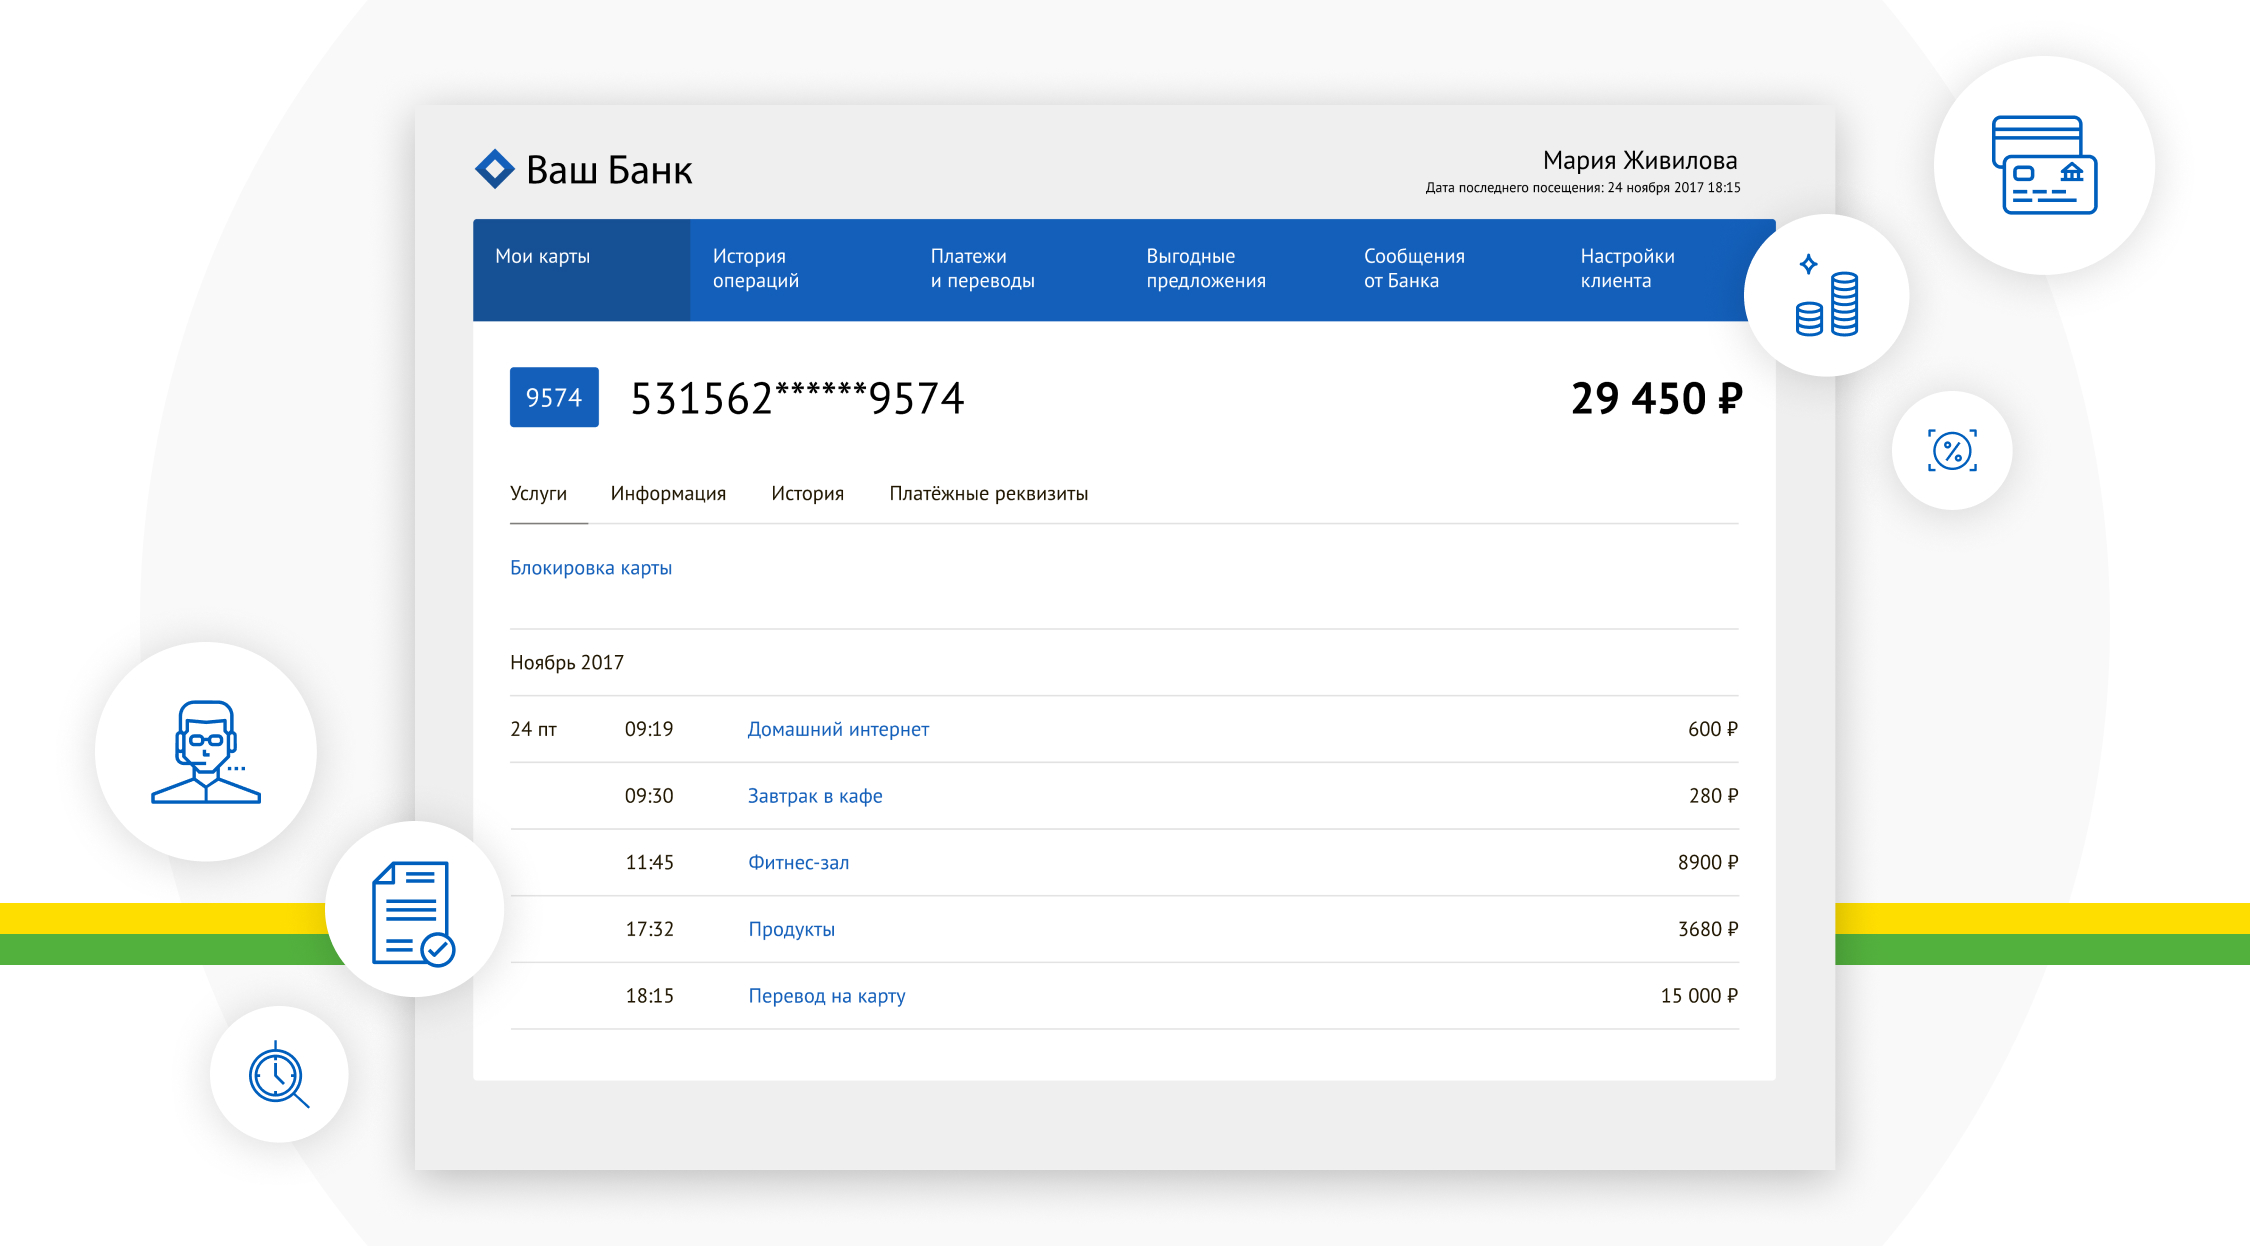2250x1246 pixels.
Task: Go to Платежи и переводы
Action: (x=982, y=269)
